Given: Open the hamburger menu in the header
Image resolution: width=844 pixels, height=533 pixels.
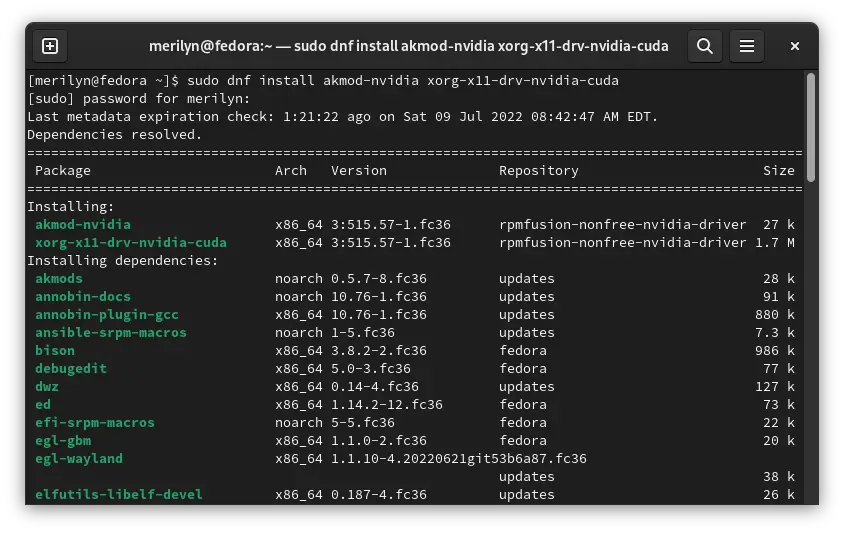Looking at the screenshot, I should click(x=746, y=46).
